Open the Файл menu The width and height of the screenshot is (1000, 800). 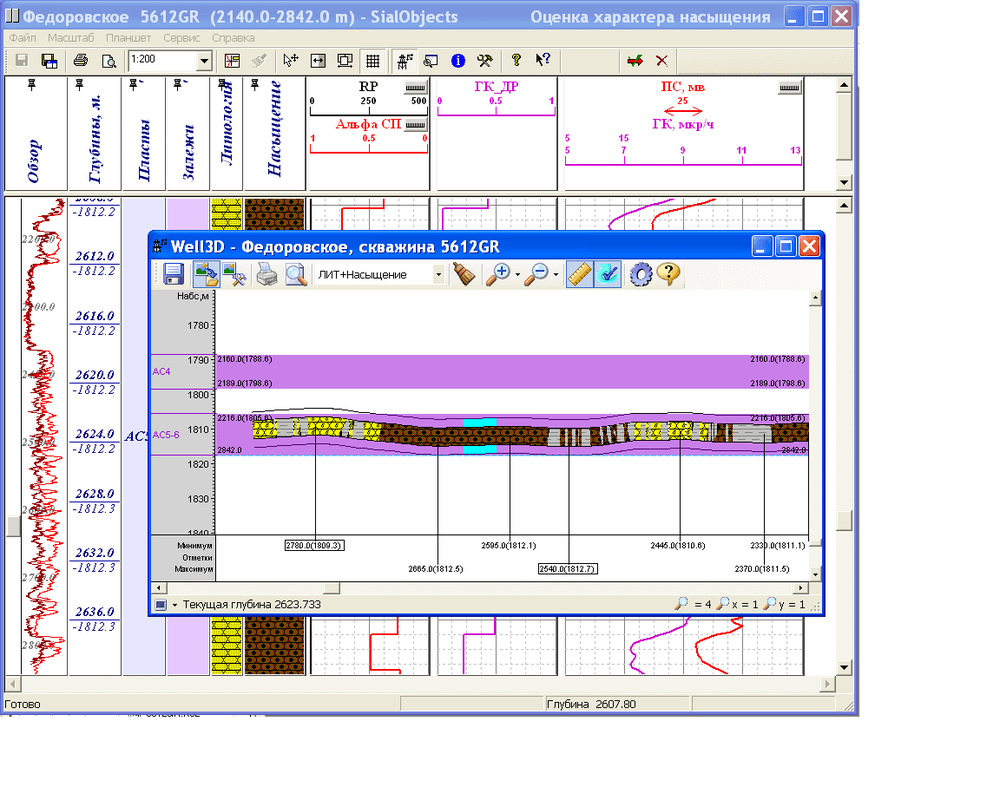click(x=22, y=38)
